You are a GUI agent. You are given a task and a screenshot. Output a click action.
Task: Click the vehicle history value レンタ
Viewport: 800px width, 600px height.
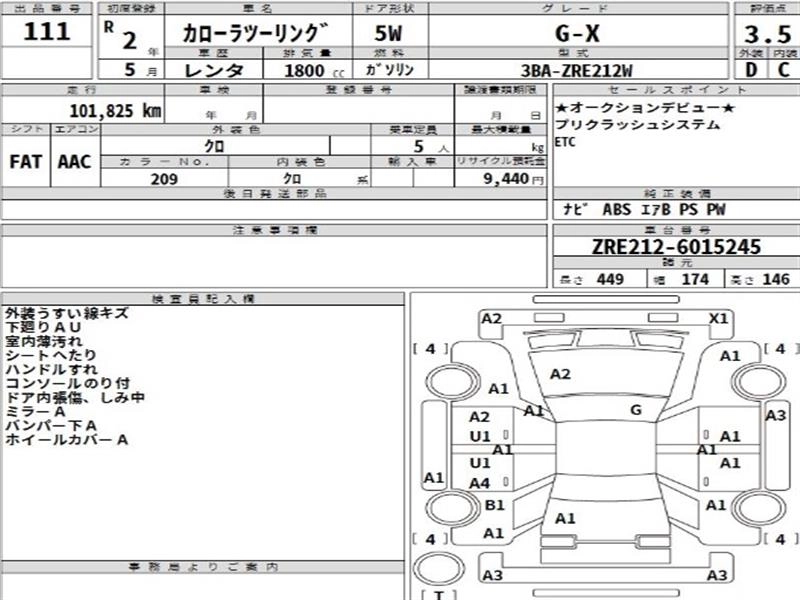pyautogui.click(x=214, y=70)
